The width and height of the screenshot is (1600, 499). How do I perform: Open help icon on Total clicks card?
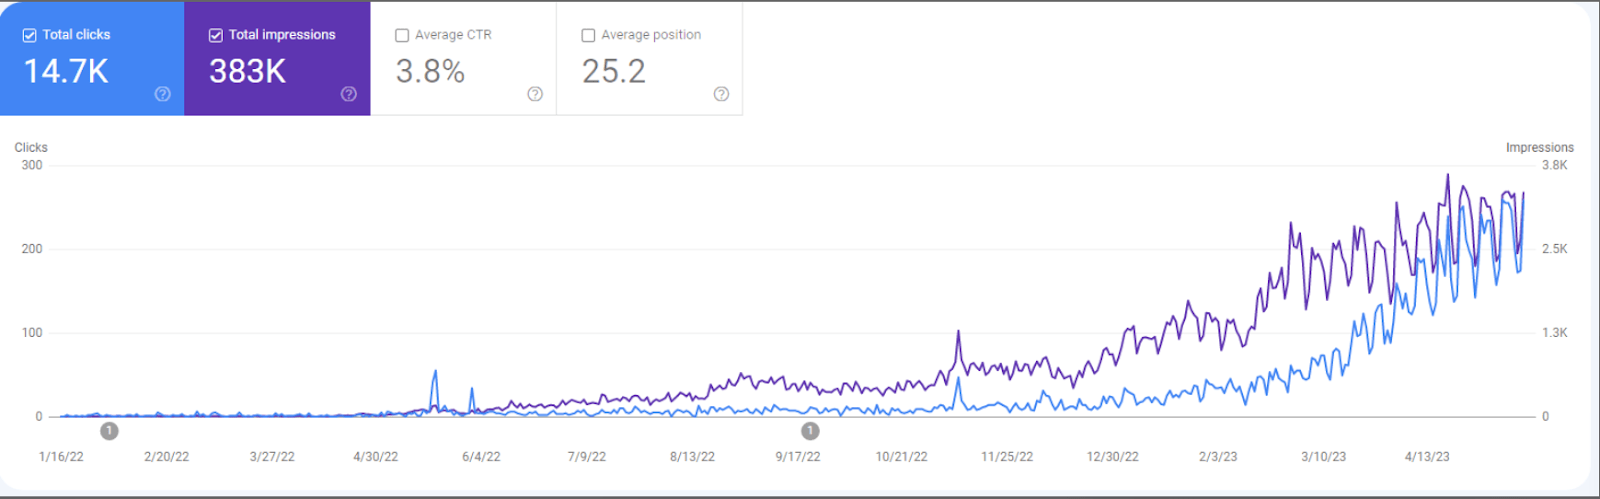[163, 94]
